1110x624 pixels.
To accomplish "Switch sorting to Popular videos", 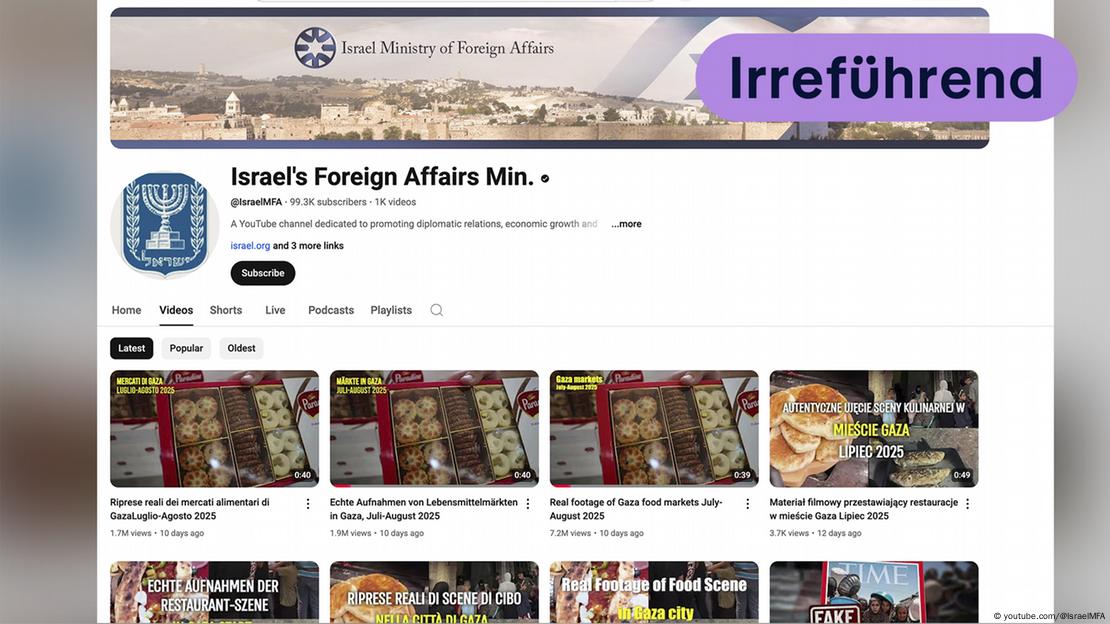I will [x=186, y=348].
